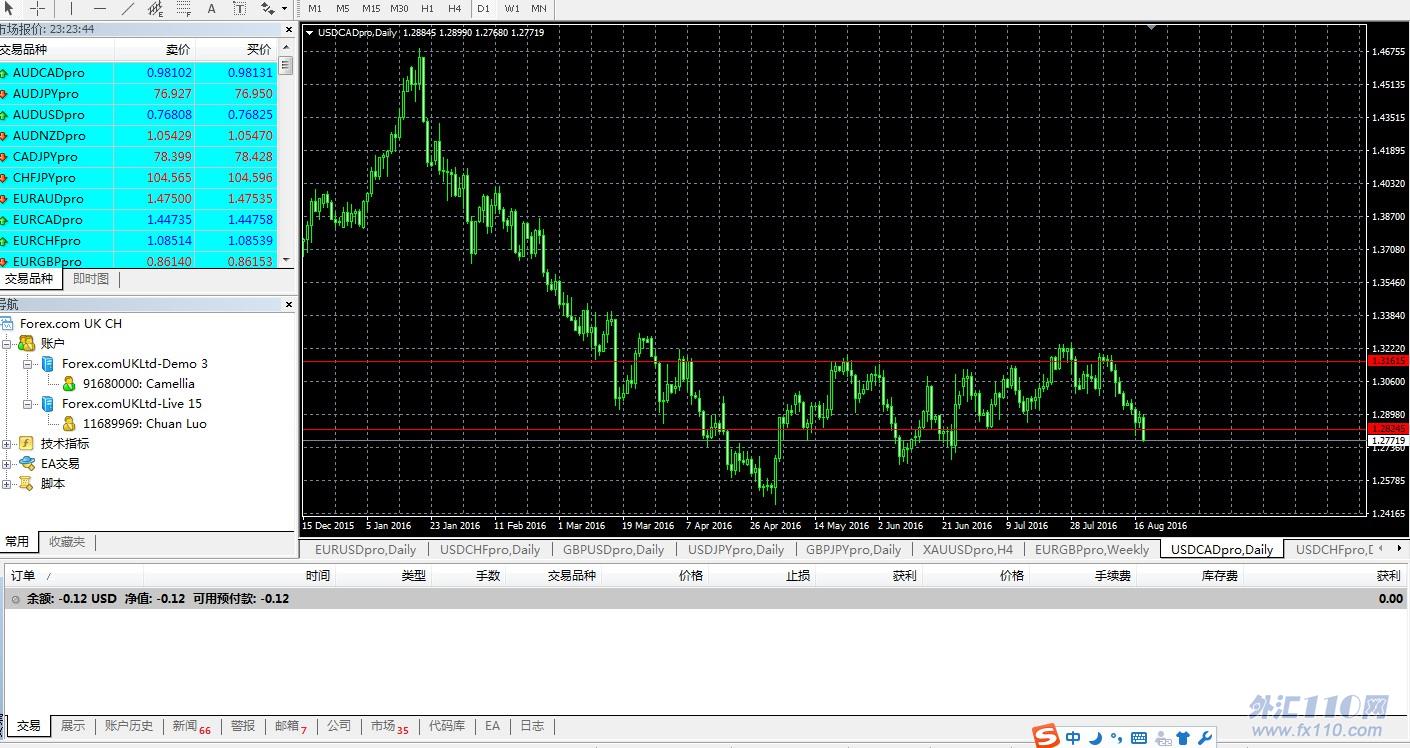1410x748 pixels.
Task: Expand the EA交易 tree node
Action: (x=7, y=463)
